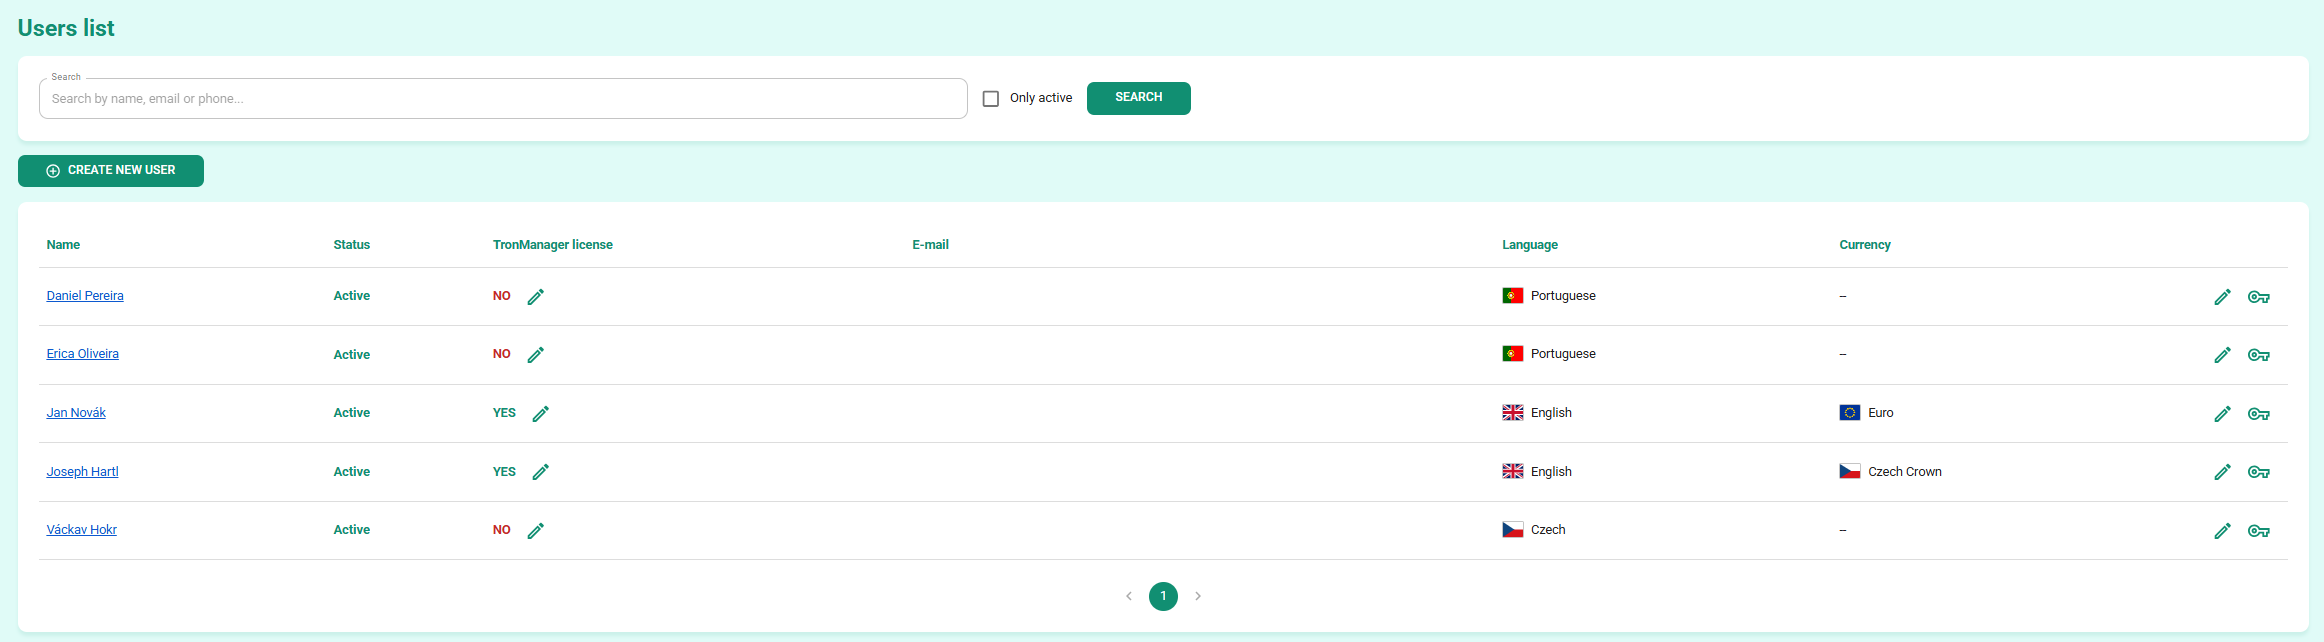Click the Czech Crown currency text
2324x642 pixels.
pyautogui.click(x=1905, y=472)
